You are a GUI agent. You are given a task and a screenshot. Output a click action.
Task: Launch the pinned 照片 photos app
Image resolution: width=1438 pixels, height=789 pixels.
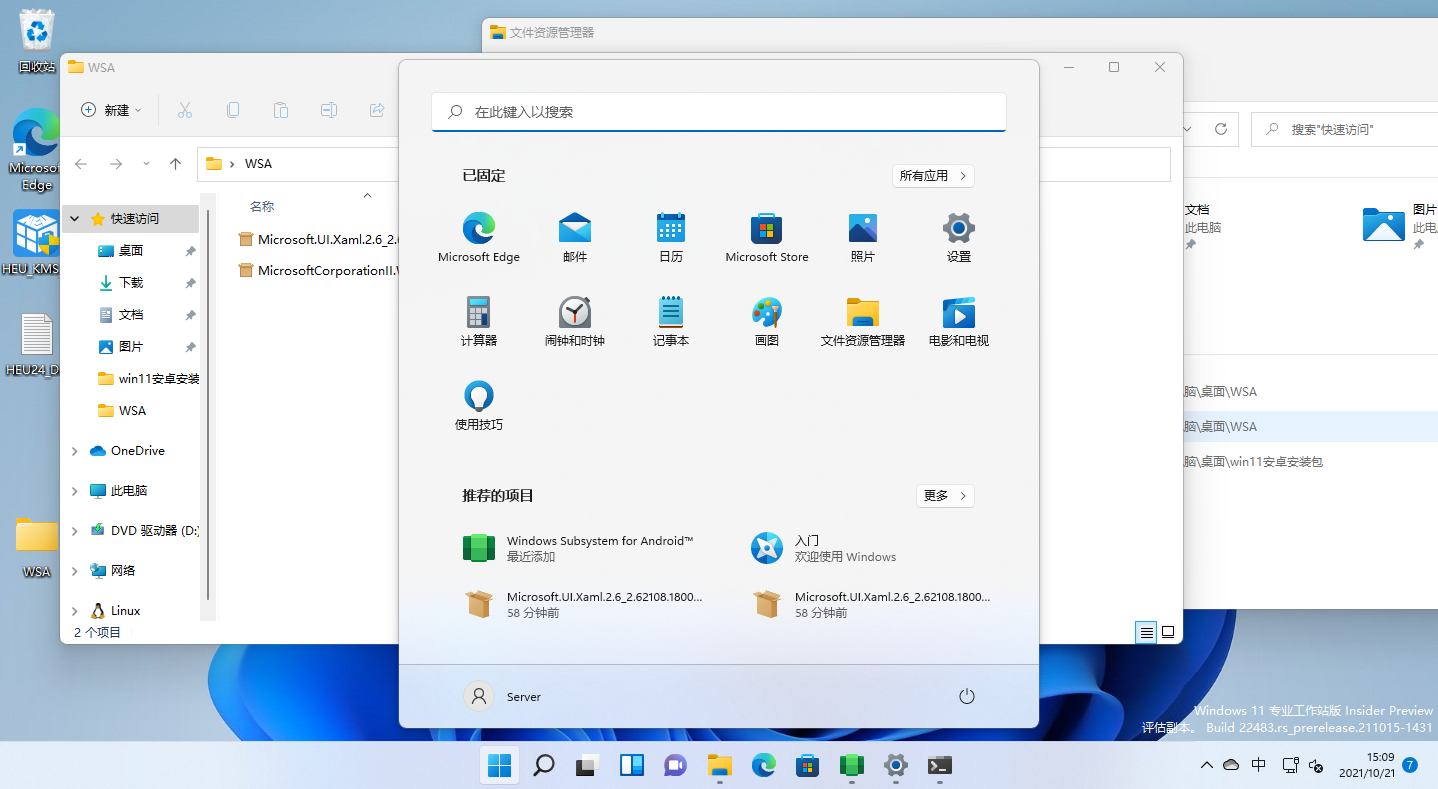(863, 237)
